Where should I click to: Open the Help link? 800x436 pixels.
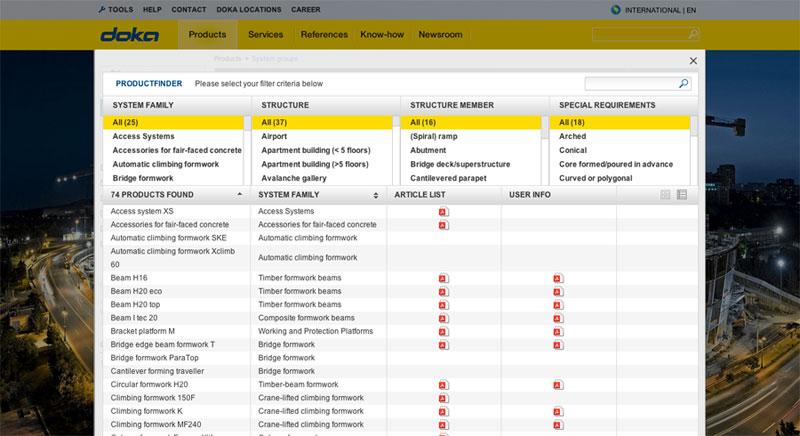(x=152, y=10)
